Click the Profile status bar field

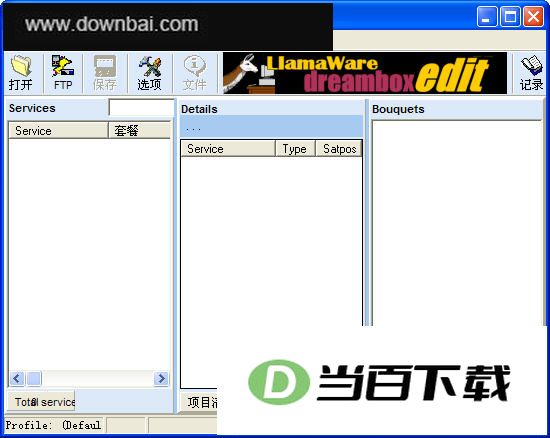[53, 425]
